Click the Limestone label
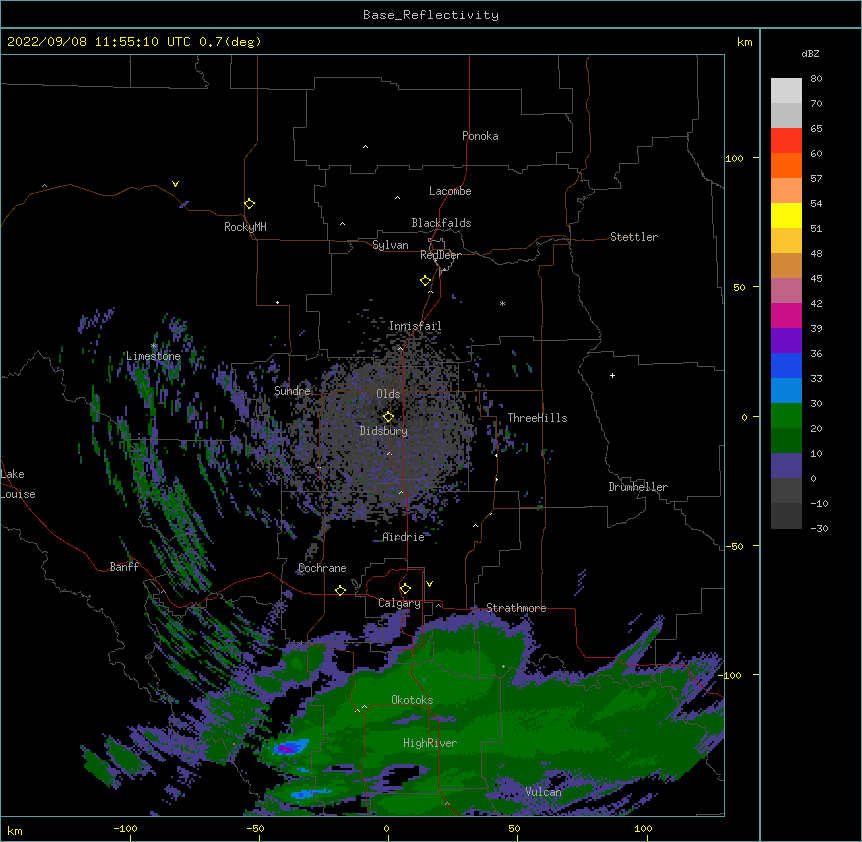Image resolution: width=862 pixels, height=842 pixels. 153,356
